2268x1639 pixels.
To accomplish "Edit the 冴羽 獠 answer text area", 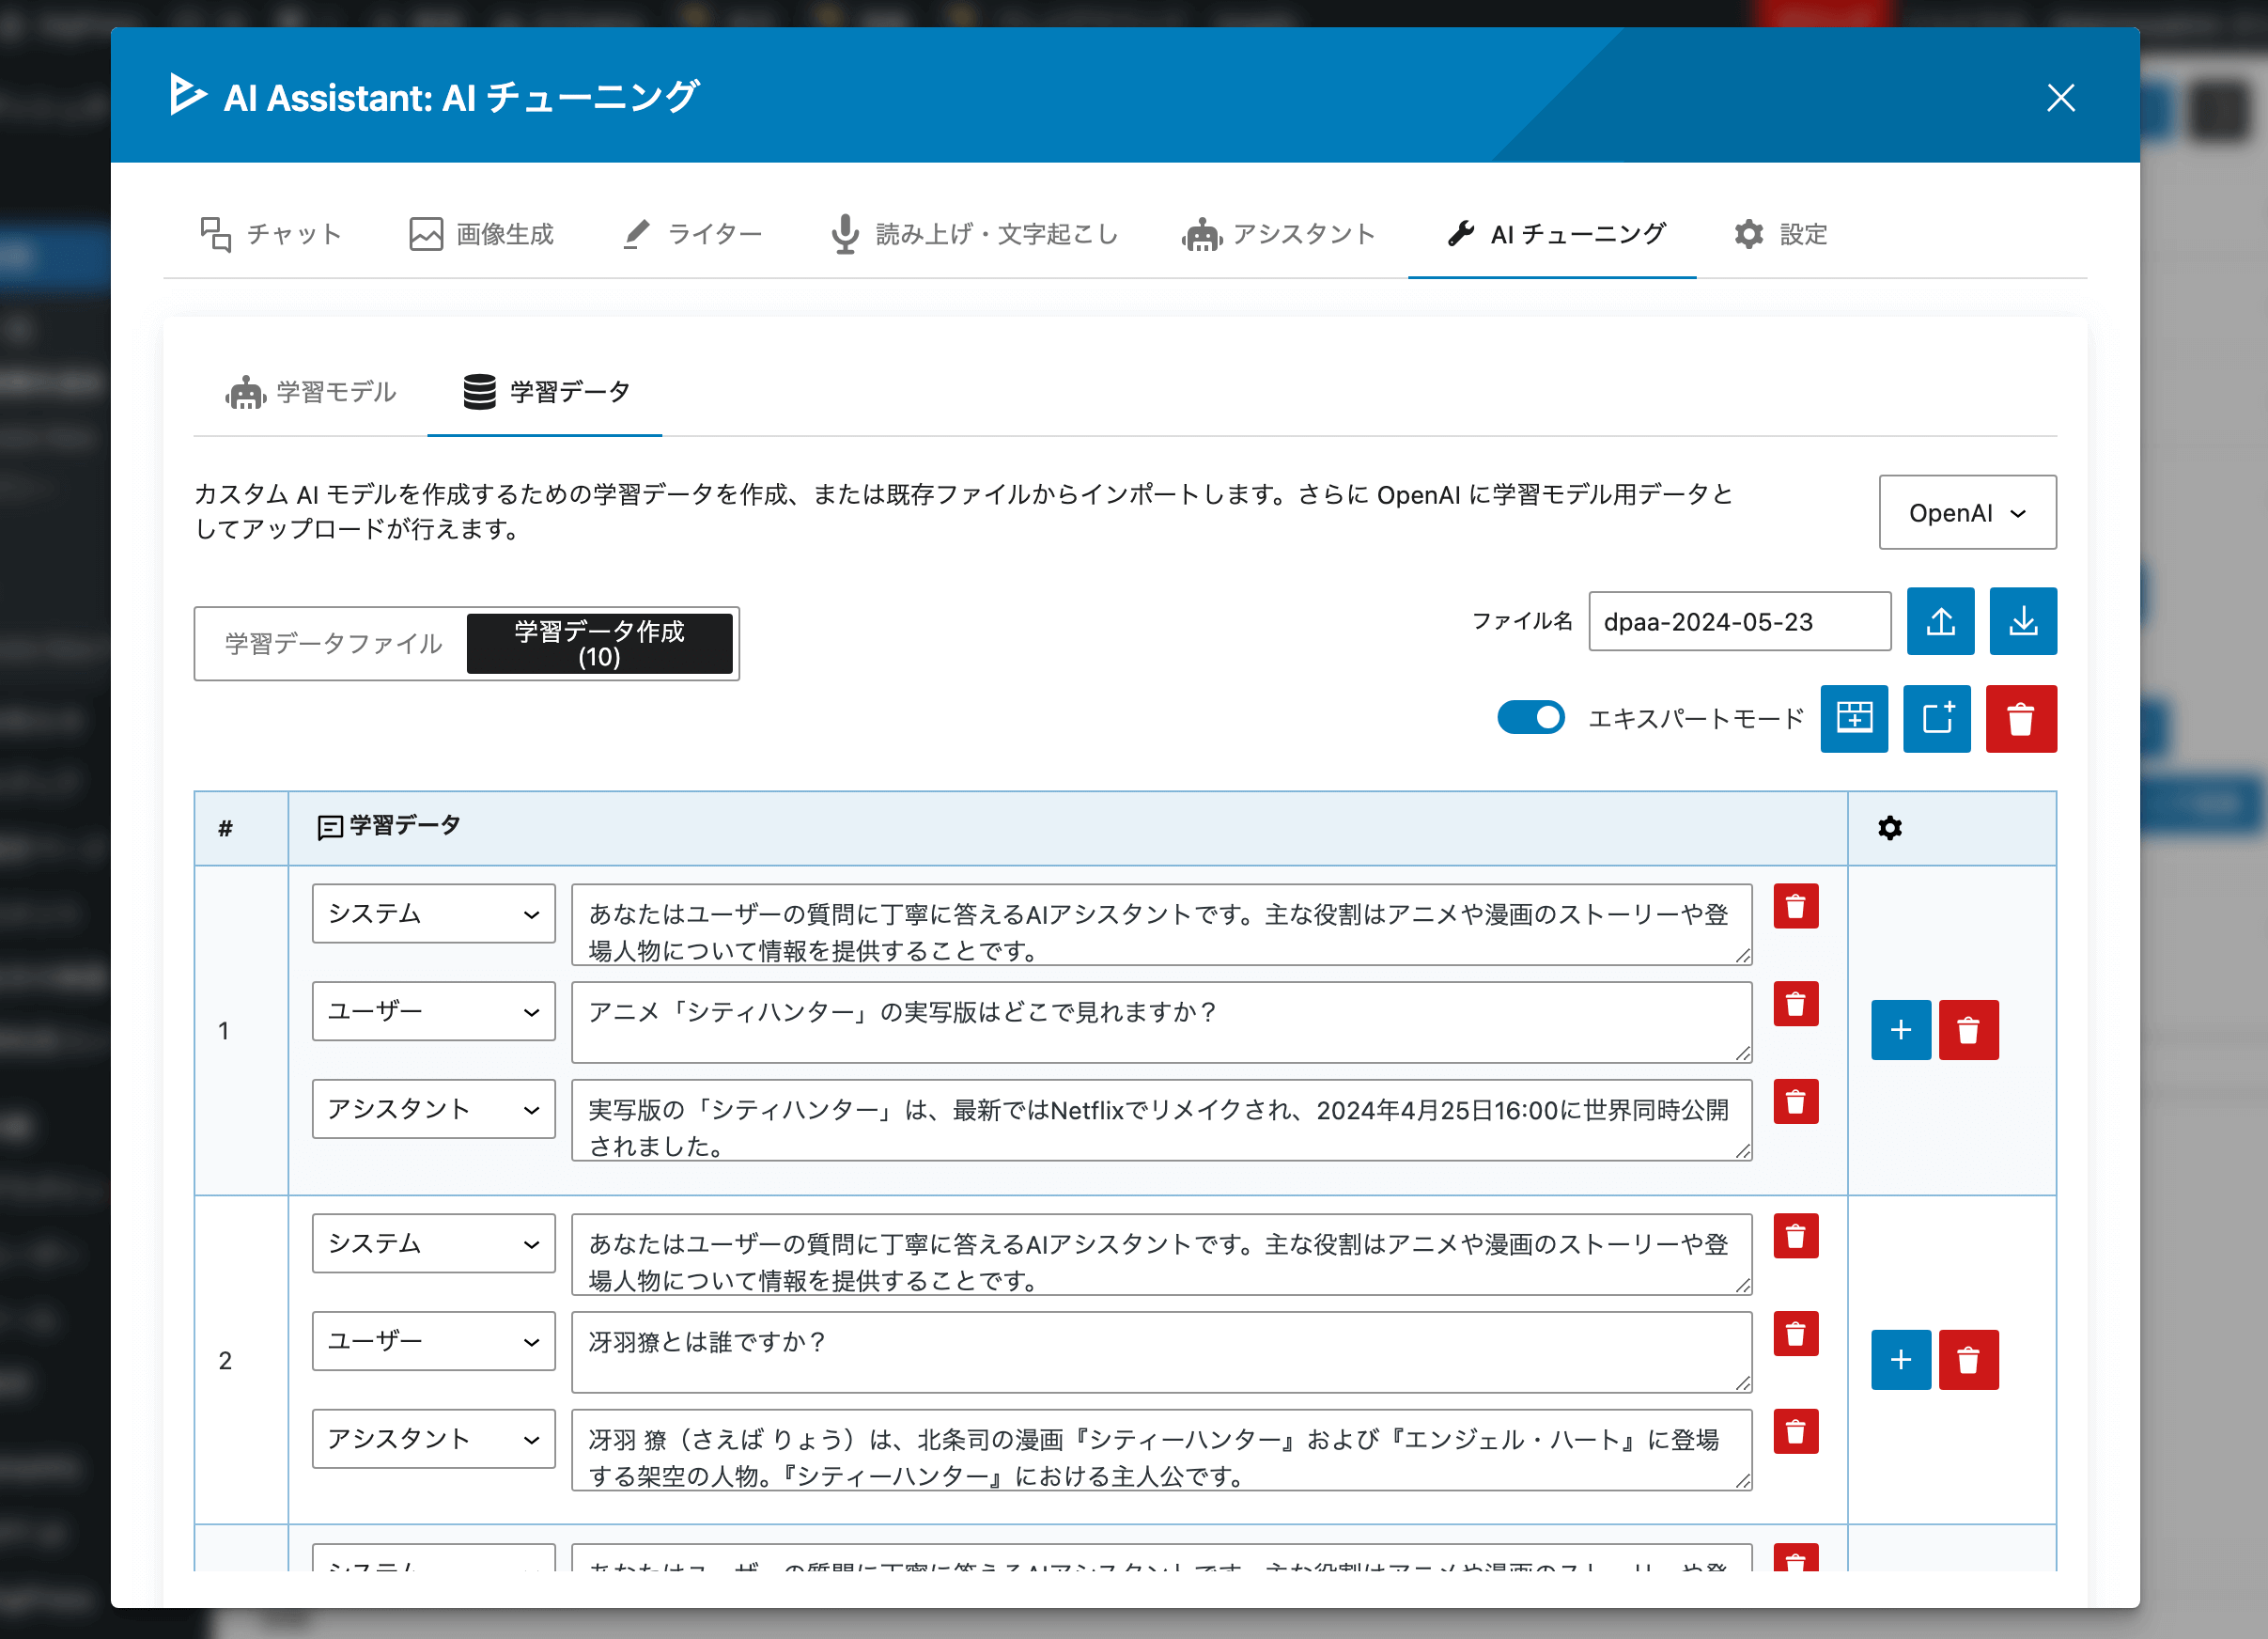I will [x=1161, y=1450].
